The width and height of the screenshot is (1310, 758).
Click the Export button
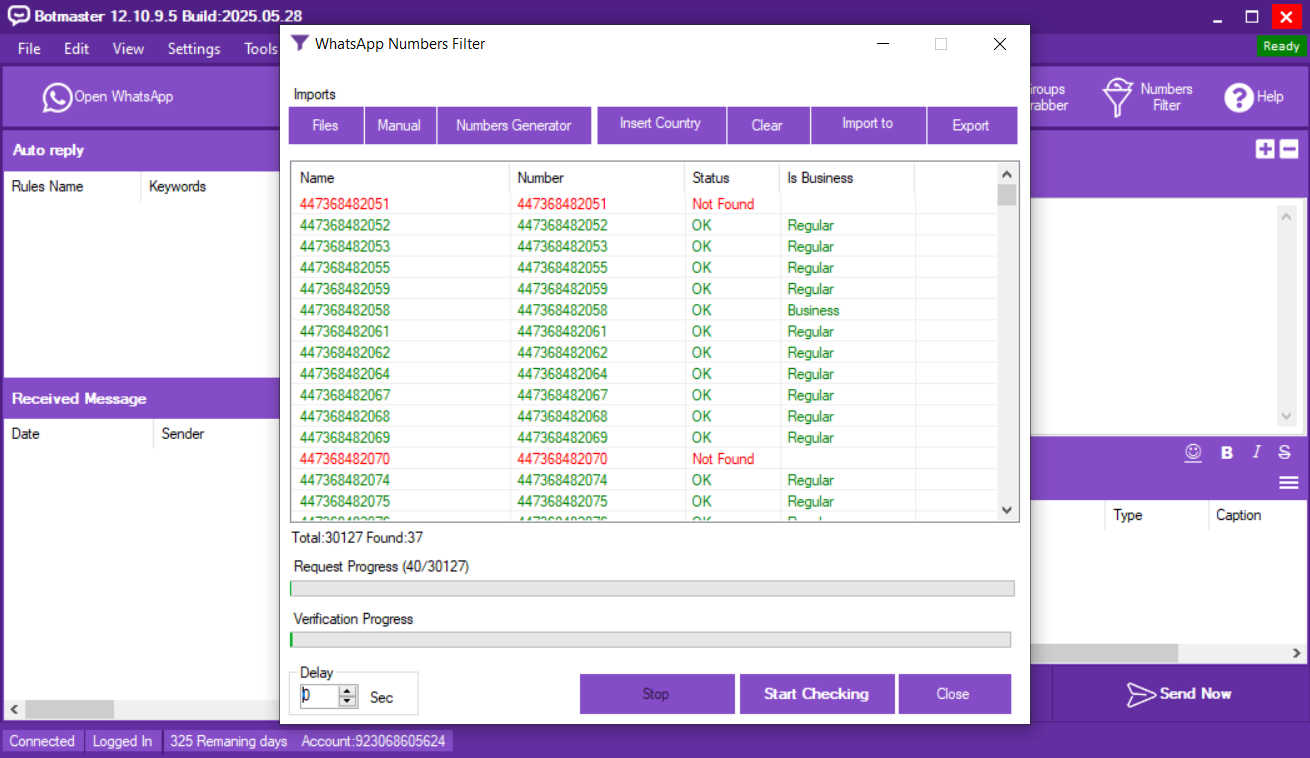tap(970, 125)
